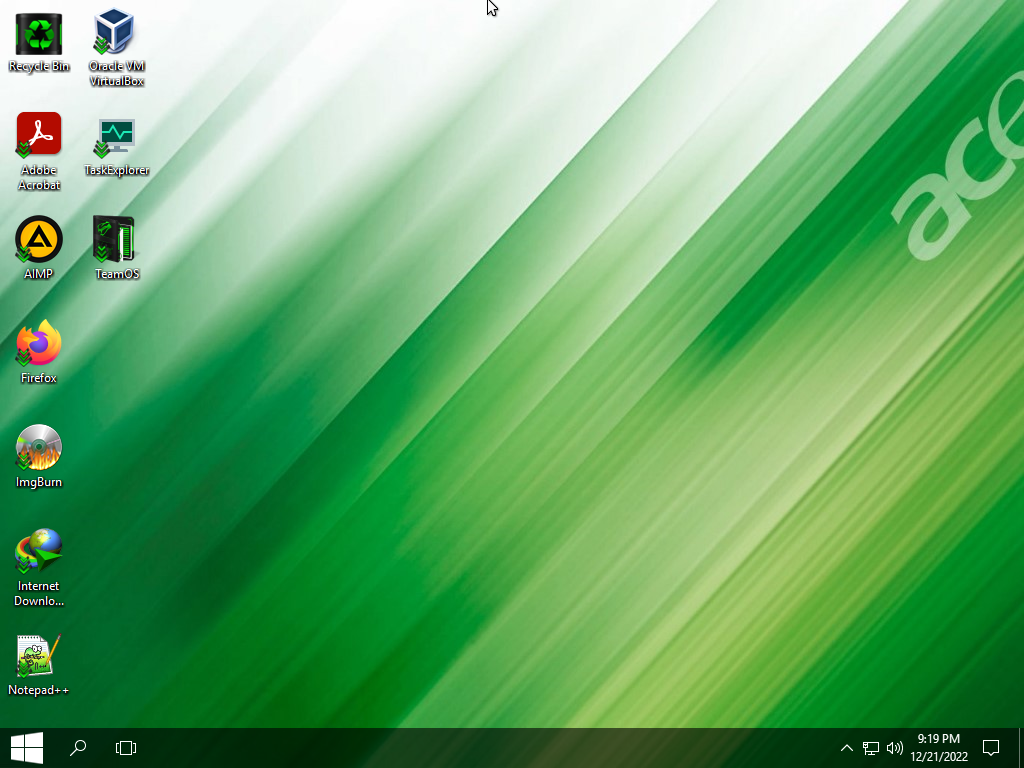Select the AIMP player shortcut
Image resolution: width=1024 pixels, height=768 pixels.
click(39, 248)
